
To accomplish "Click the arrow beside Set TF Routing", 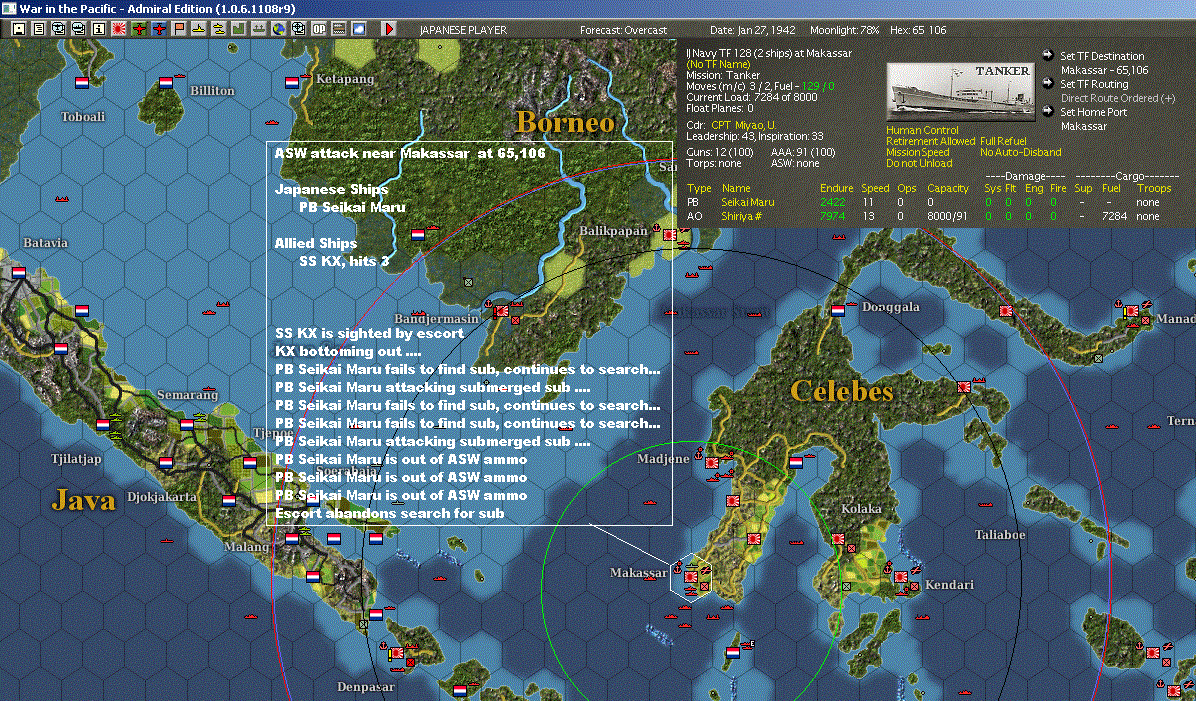I will 1048,83.
